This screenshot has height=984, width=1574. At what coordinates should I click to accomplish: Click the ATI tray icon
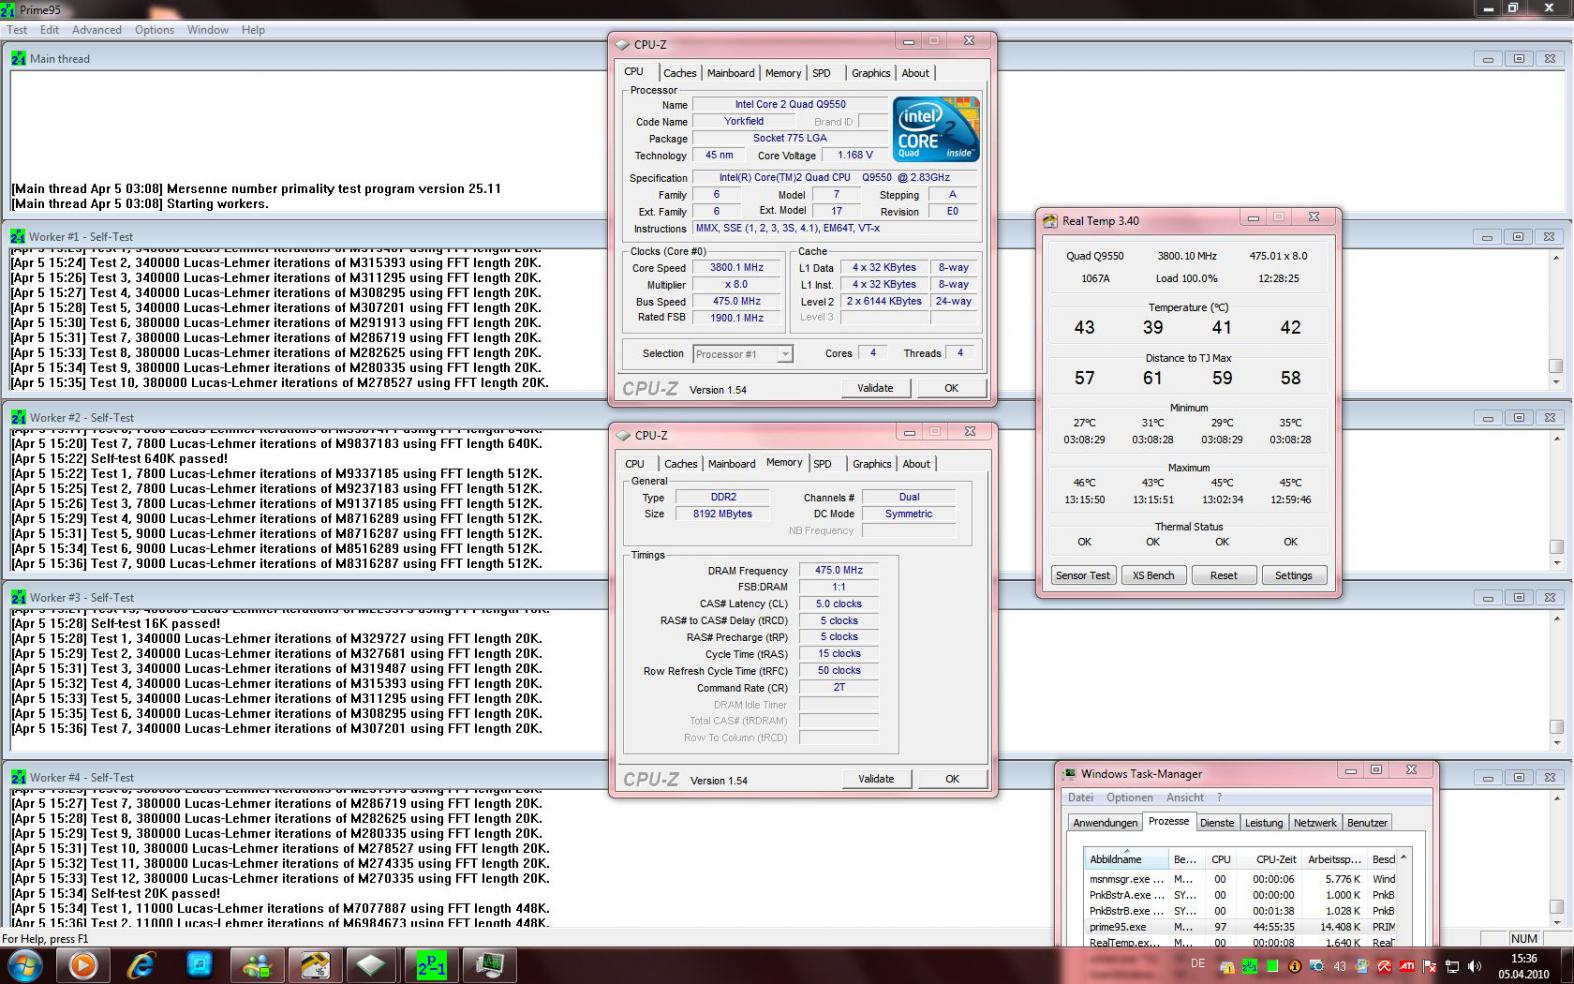coord(1407,967)
